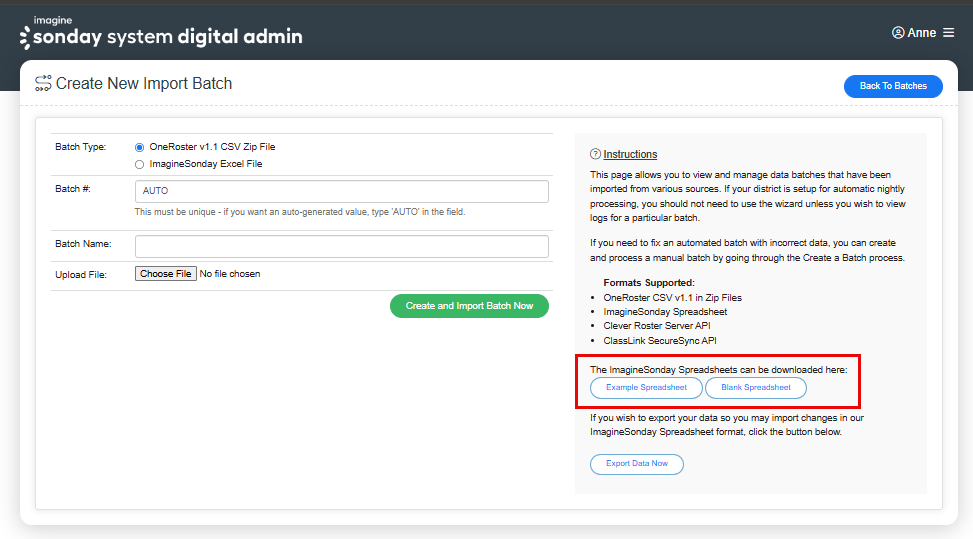
Task: Click the Instructions help question icon
Action: click(595, 154)
